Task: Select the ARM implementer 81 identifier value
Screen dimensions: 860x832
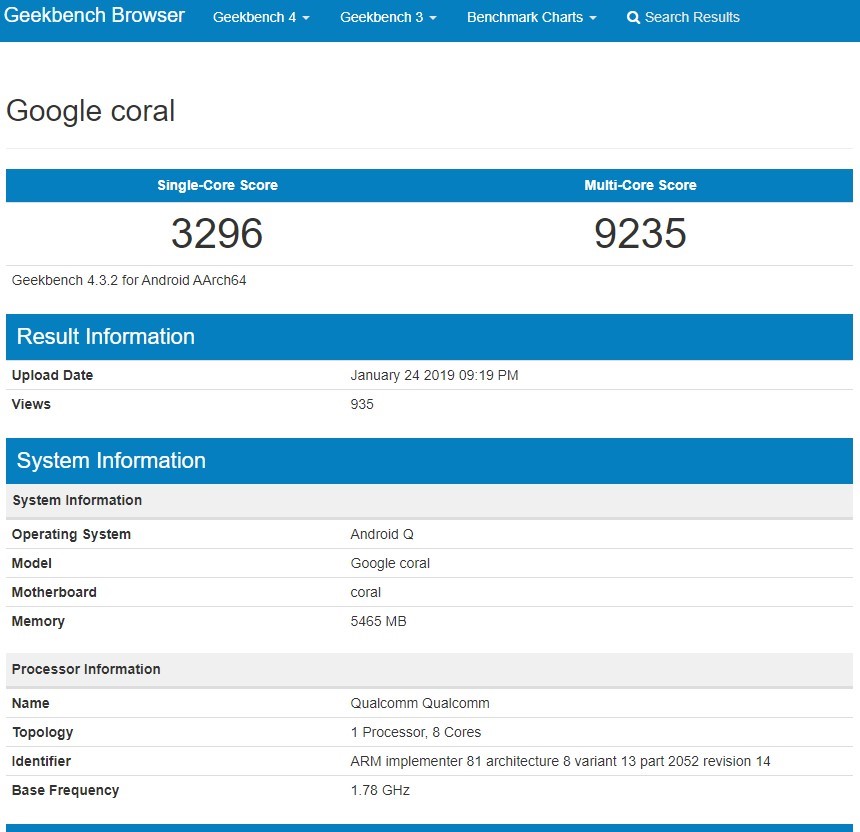Action: tap(561, 761)
